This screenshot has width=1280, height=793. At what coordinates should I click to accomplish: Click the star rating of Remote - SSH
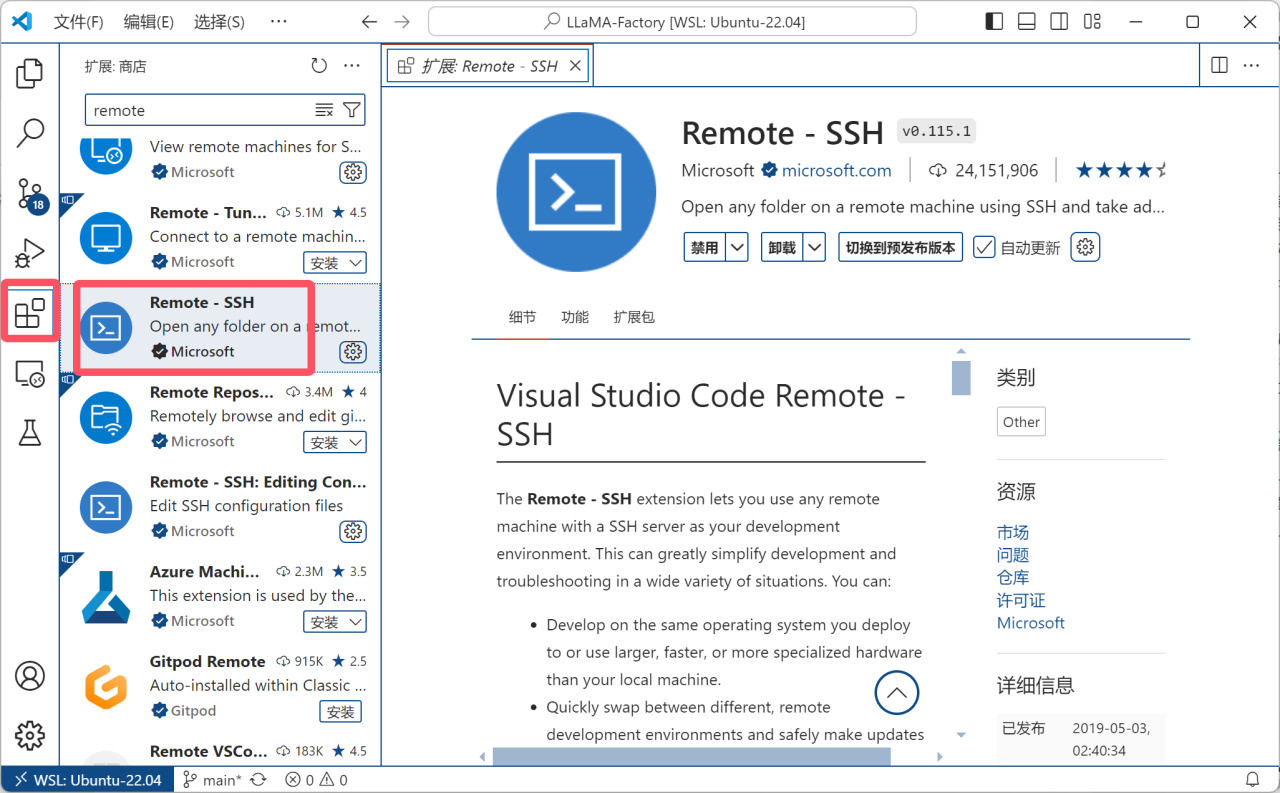pyautogui.click(x=1121, y=171)
